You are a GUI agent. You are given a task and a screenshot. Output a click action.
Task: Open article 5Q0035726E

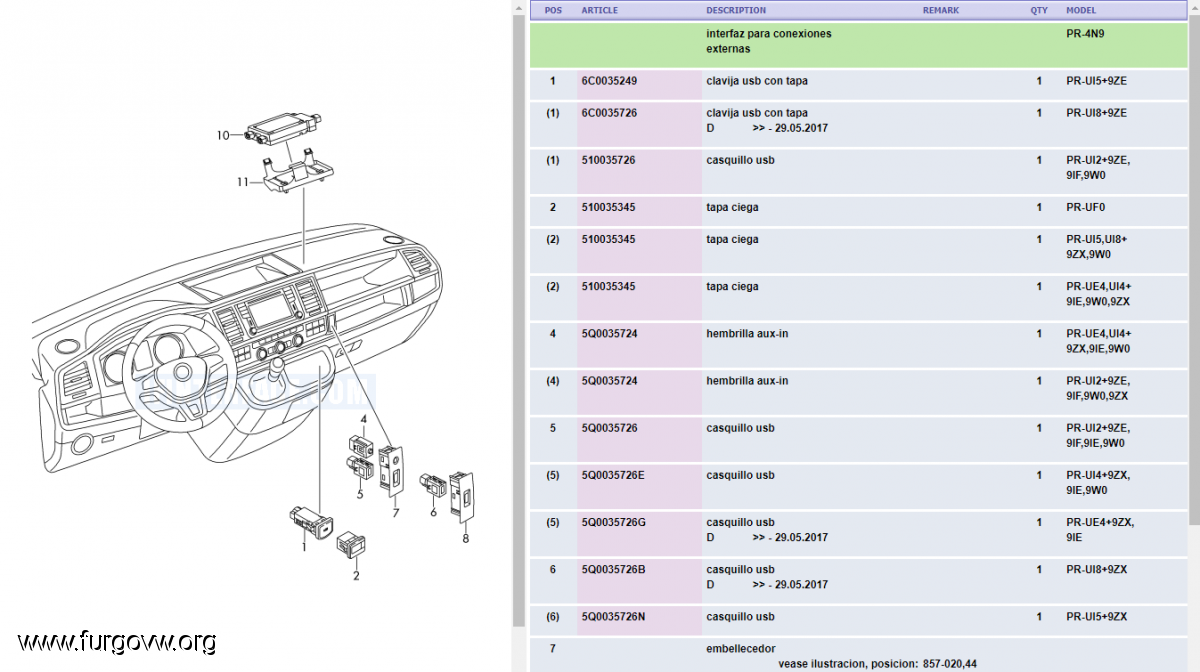(x=613, y=475)
